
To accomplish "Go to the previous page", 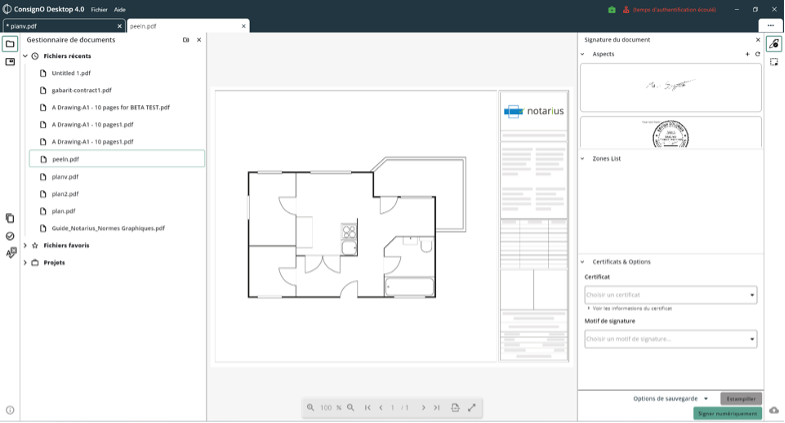I will [x=381, y=407].
